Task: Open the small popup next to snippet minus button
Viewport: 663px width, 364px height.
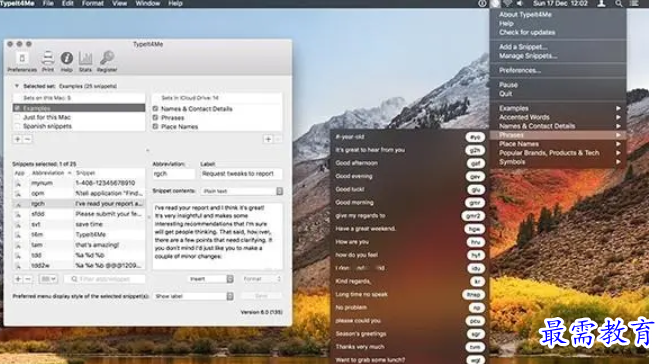Action: point(48,279)
